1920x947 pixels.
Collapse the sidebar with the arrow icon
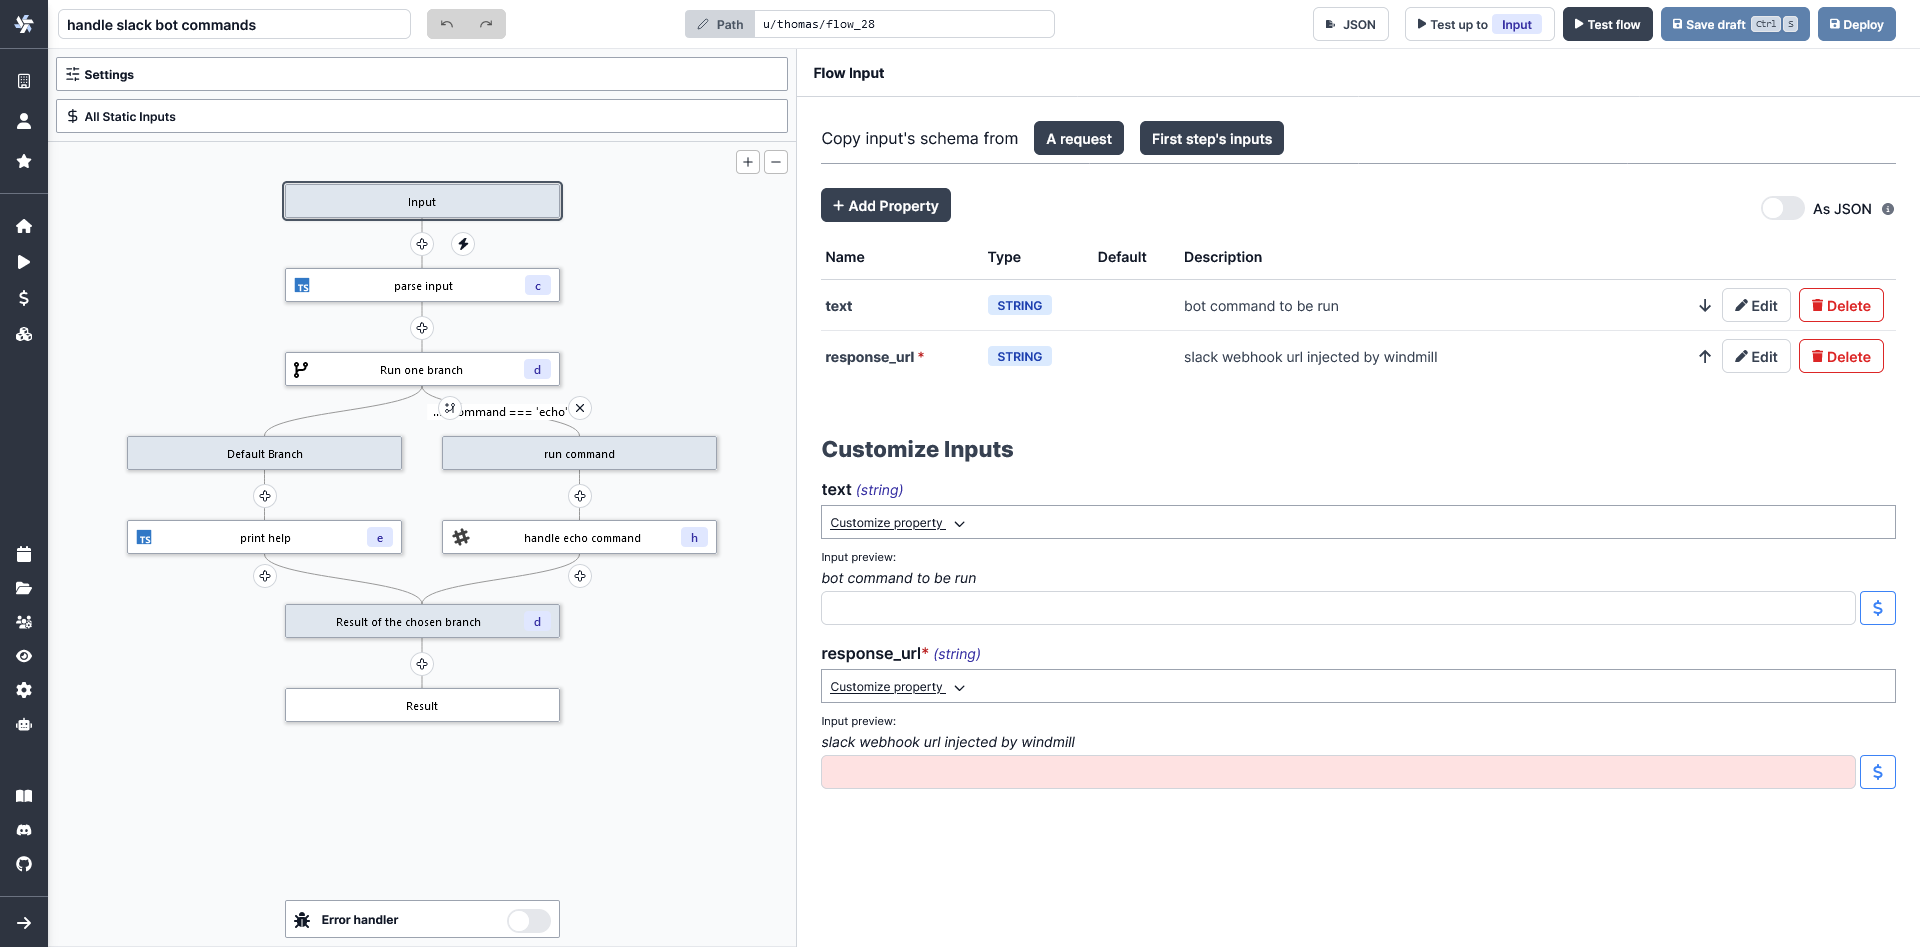pyautogui.click(x=24, y=922)
